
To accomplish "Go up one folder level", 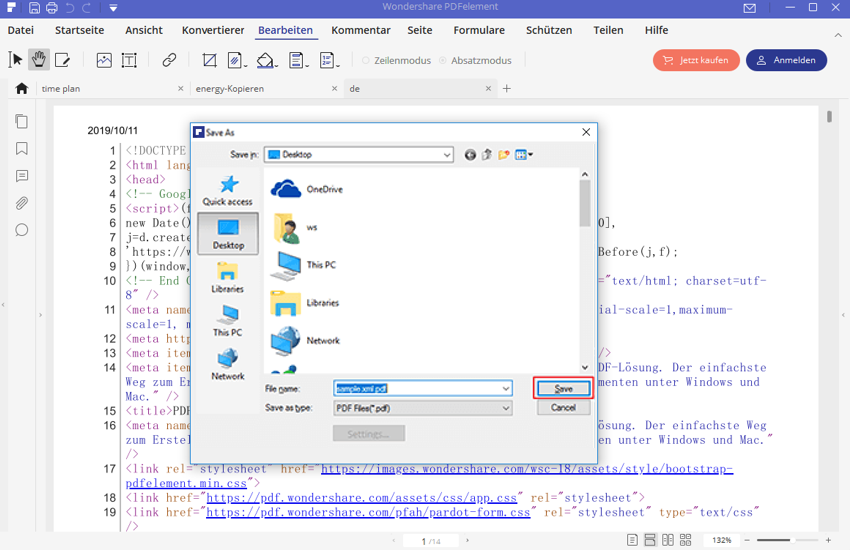I will tap(487, 155).
